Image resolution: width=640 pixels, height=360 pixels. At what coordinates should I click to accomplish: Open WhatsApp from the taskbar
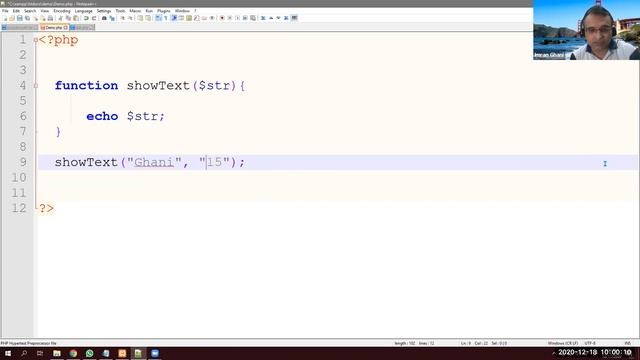(x=89, y=353)
